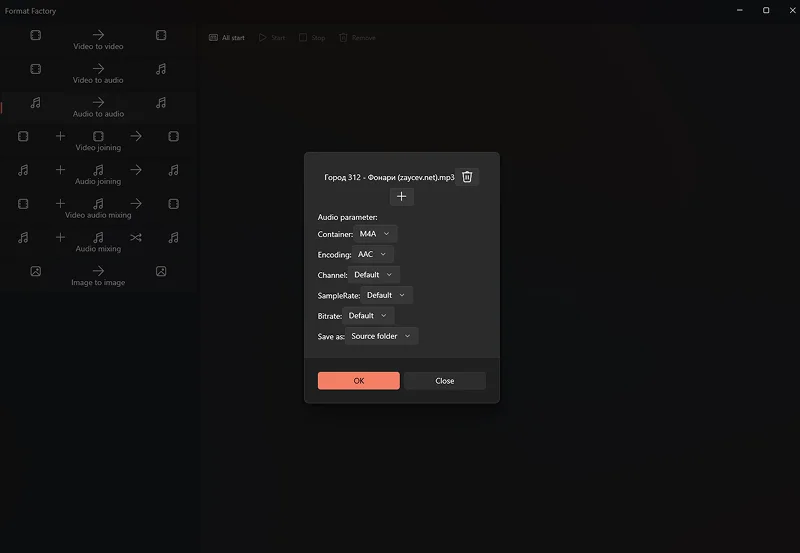Click arrow icon in Video audio mixing row

(136, 204)
